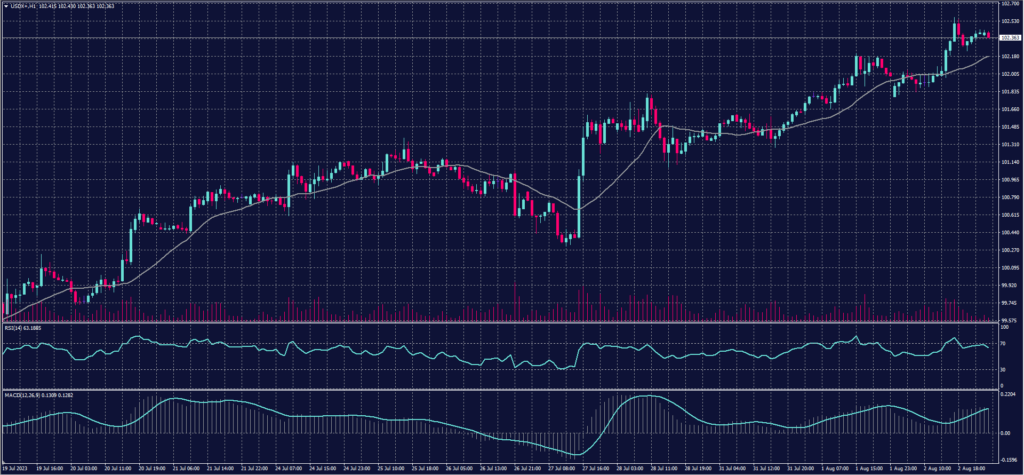This screenshot has width=1024, height=475.
Task: Click the RSI 70 level label
Action: click(1003, 344)
